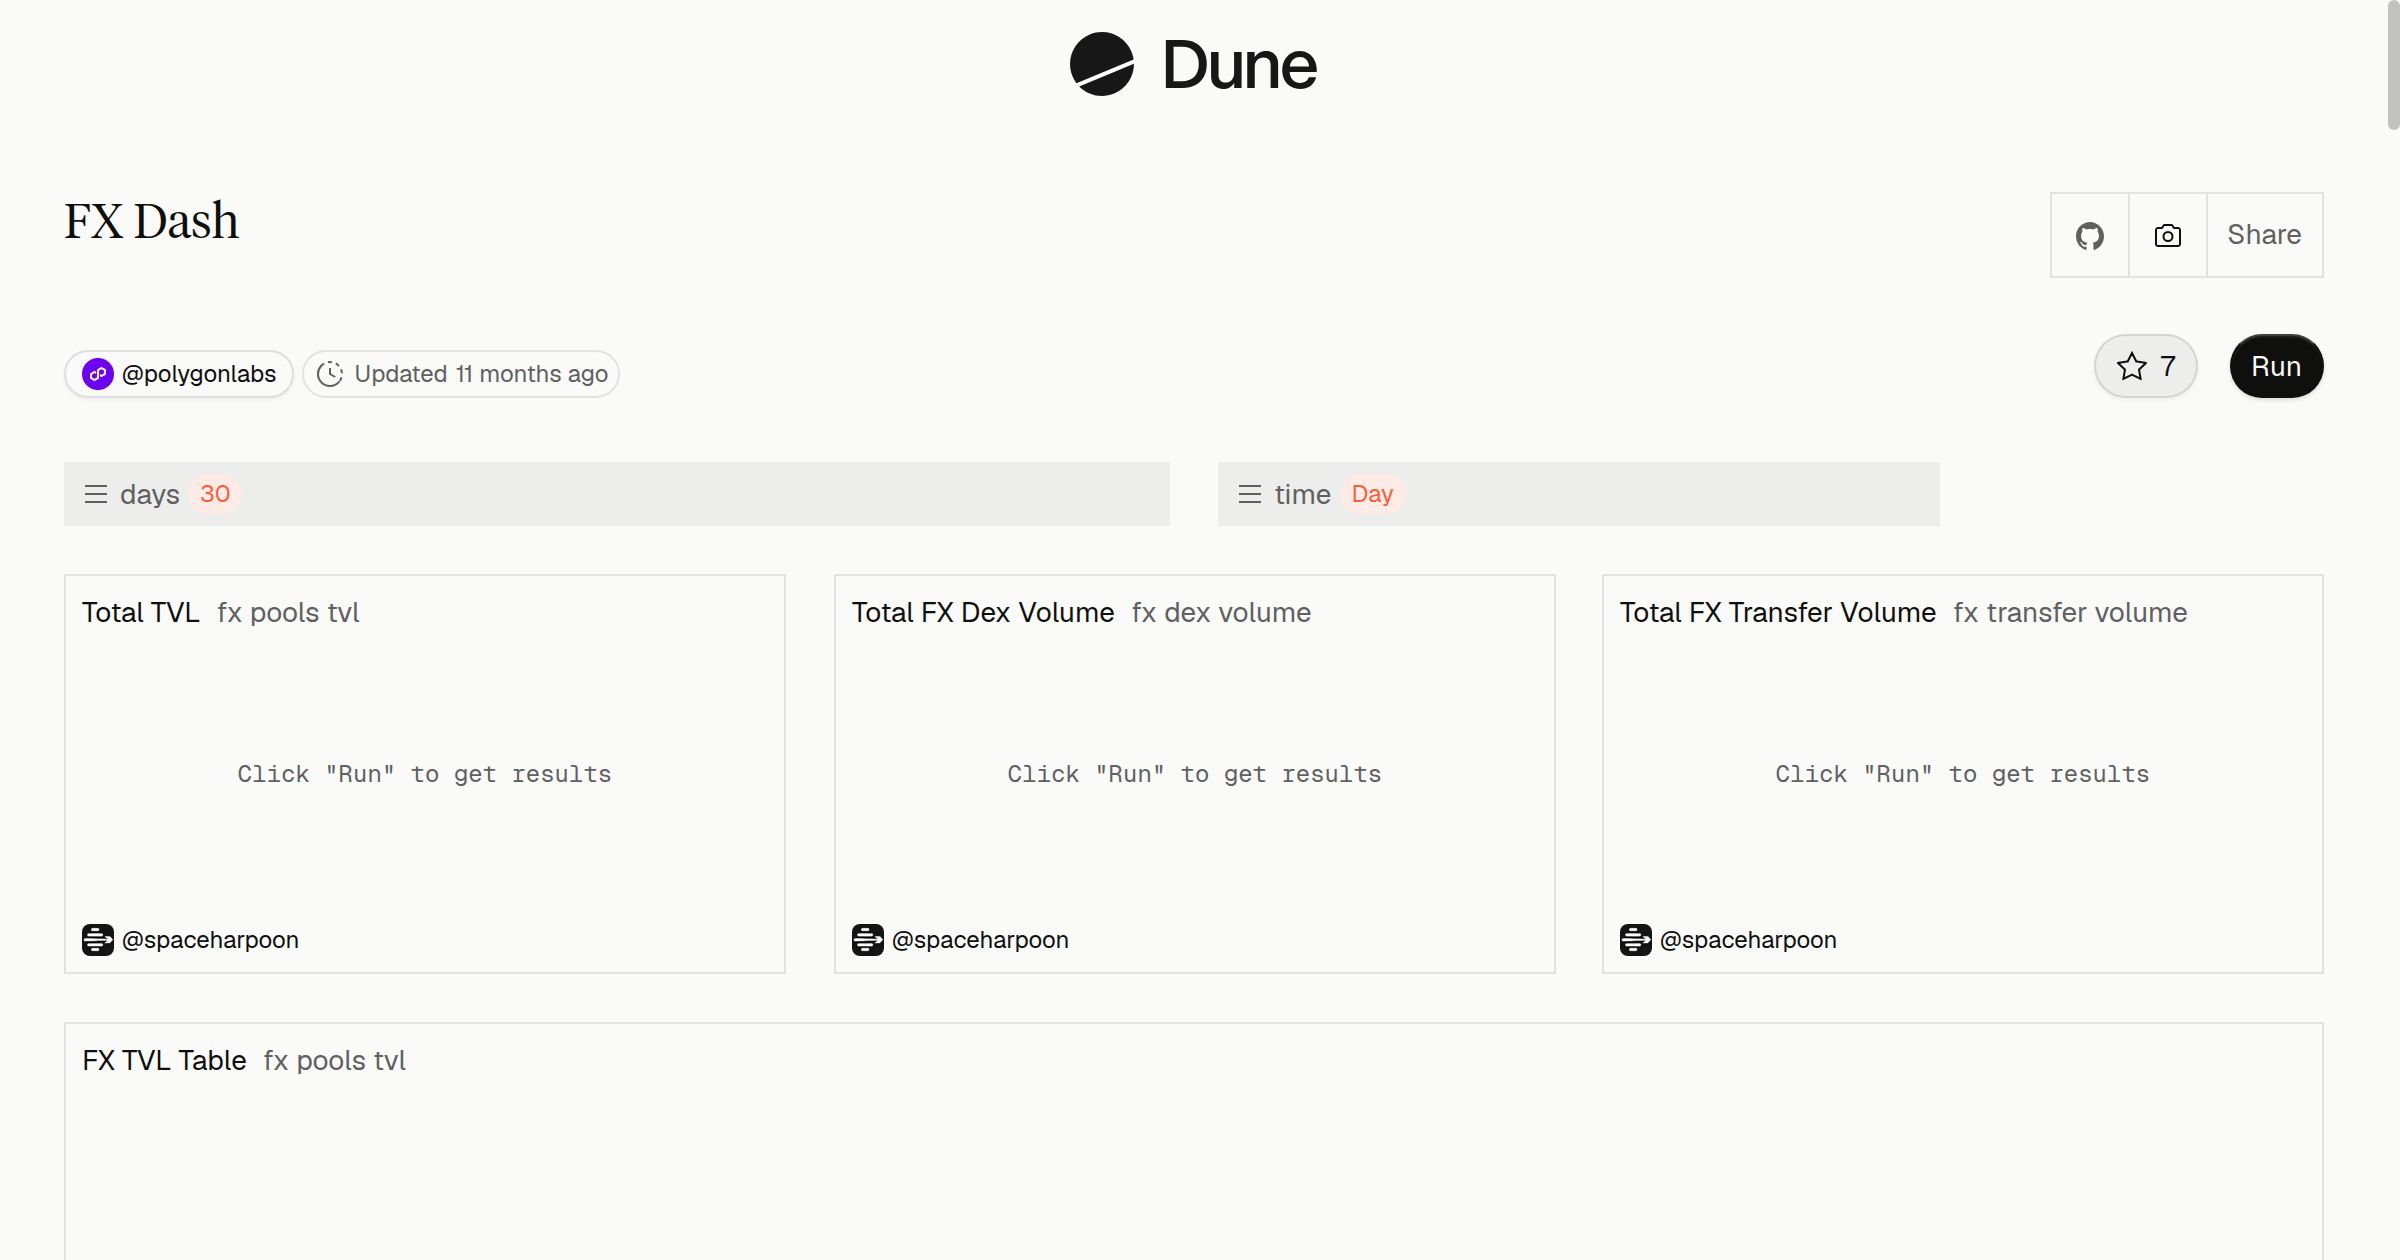2400x1260 pixels.
Task: Click spaceharpoon avatar in Transfer Volume card
Action: 1636,940
